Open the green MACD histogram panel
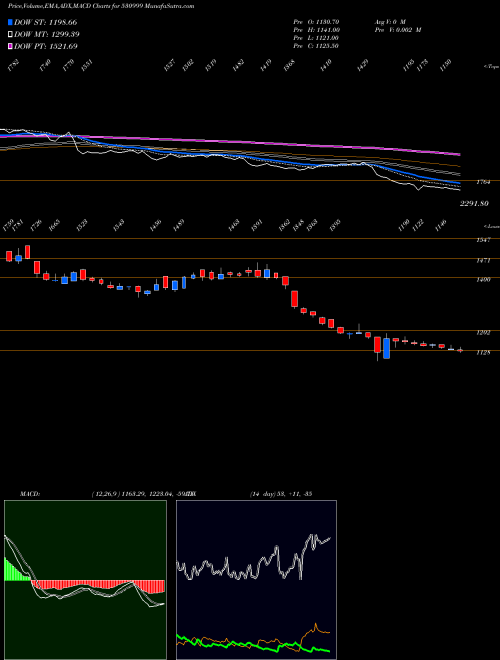The width and height of the screenshot is (500, 660). click(x=85, y=580)
